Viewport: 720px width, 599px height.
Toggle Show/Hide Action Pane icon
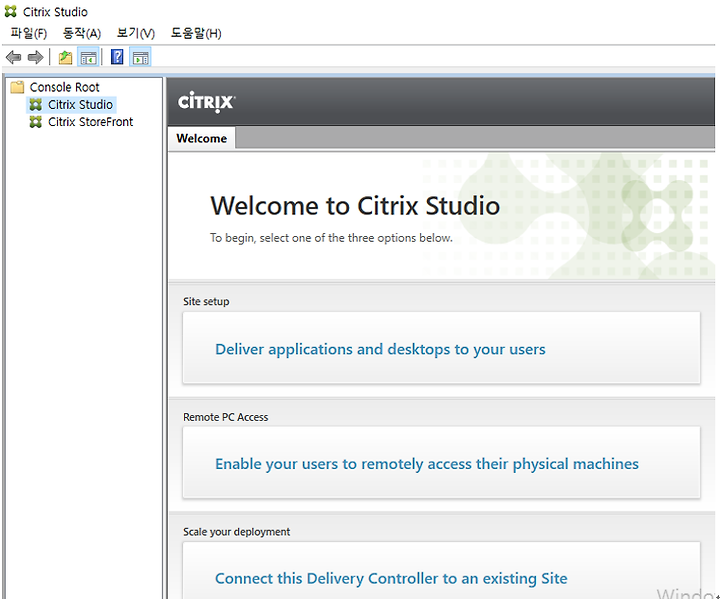141,57
